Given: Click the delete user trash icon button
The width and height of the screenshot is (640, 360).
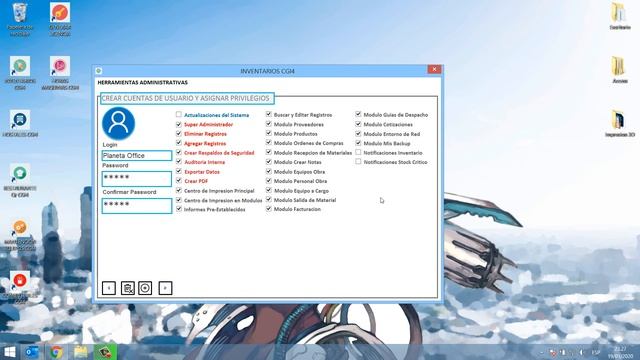Looking at the screenshot, I should [x=128, y=288].
